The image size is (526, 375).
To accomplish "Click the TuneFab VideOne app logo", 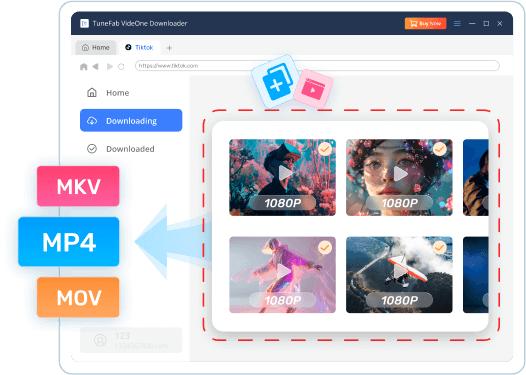I will pos(85,23).
